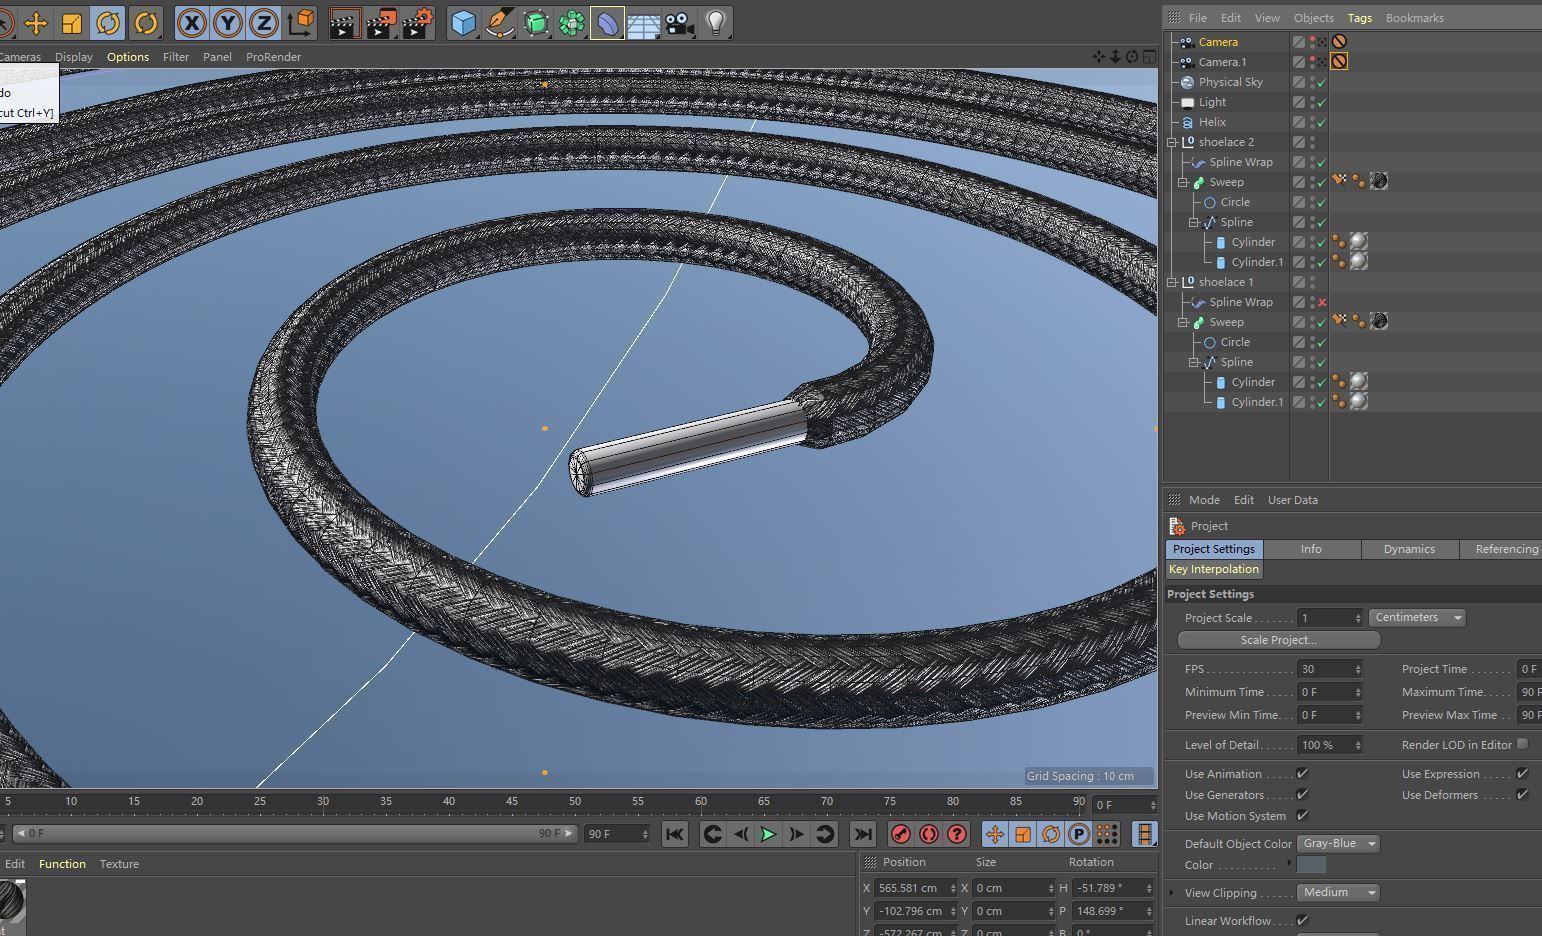Toggle the X axis lock
The height and width of the screenshot is (936, 1542).
coord(192,22)
